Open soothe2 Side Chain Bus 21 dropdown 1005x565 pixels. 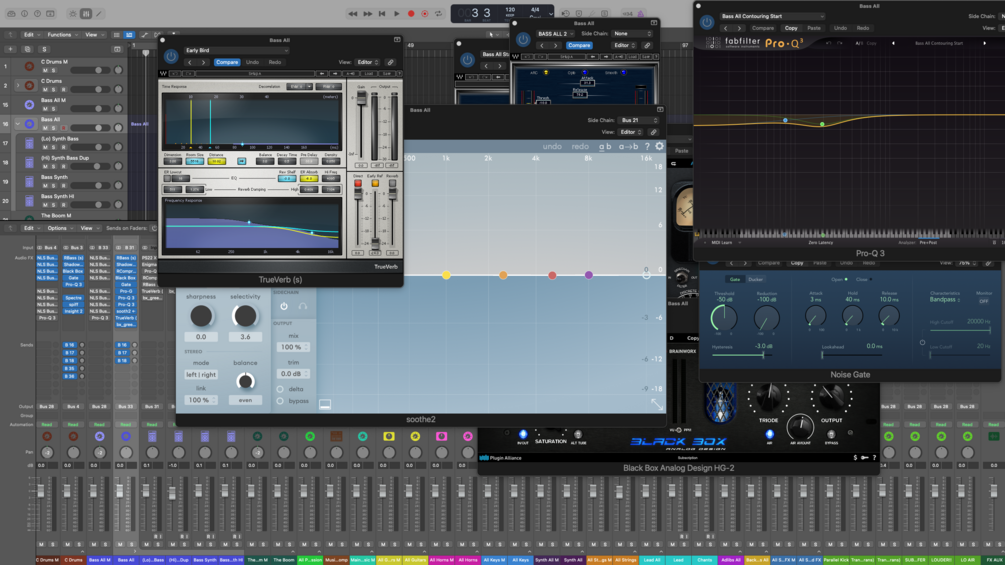click(638, 120)
